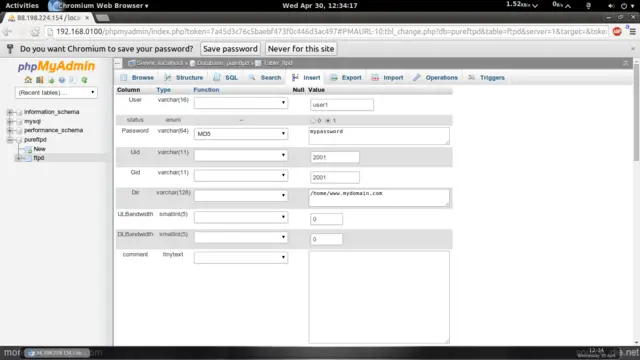This screenshot has width=640, height=360.
Task: Open Function dropdown for ULBandwidth row
Action: coord(241,217)
